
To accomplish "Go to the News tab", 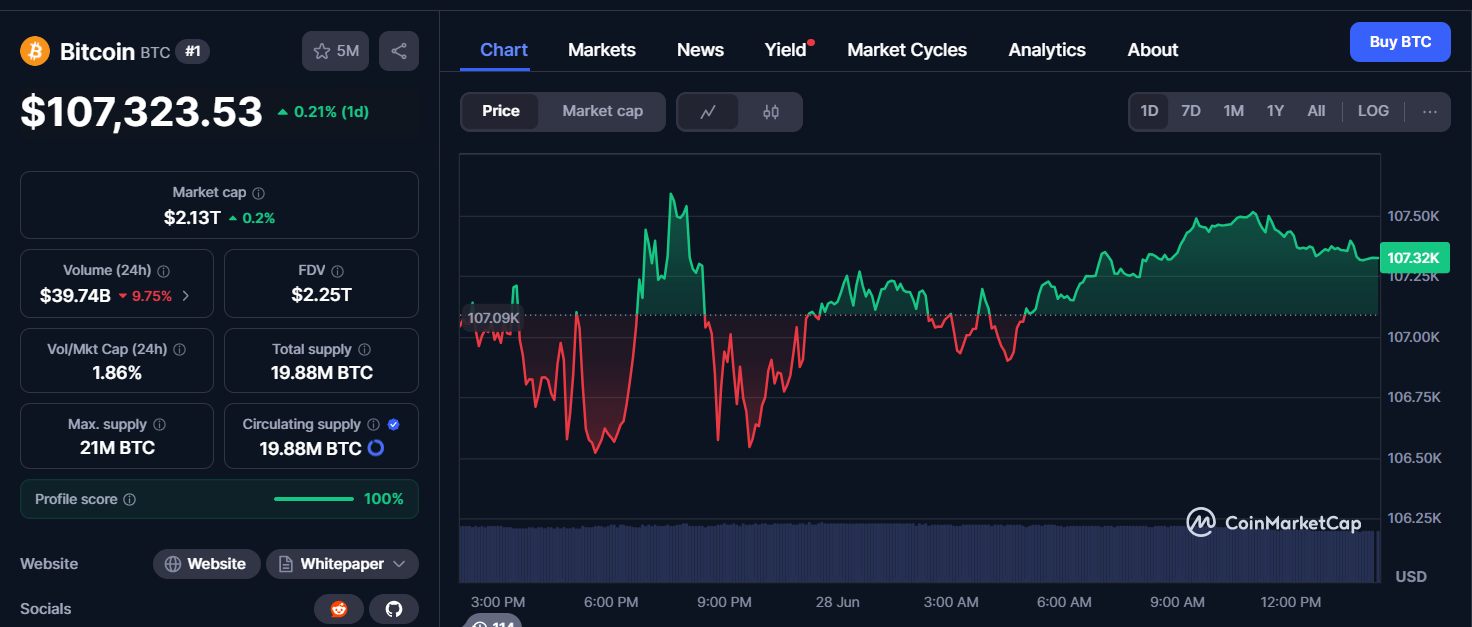I will [x=700, y=50].
